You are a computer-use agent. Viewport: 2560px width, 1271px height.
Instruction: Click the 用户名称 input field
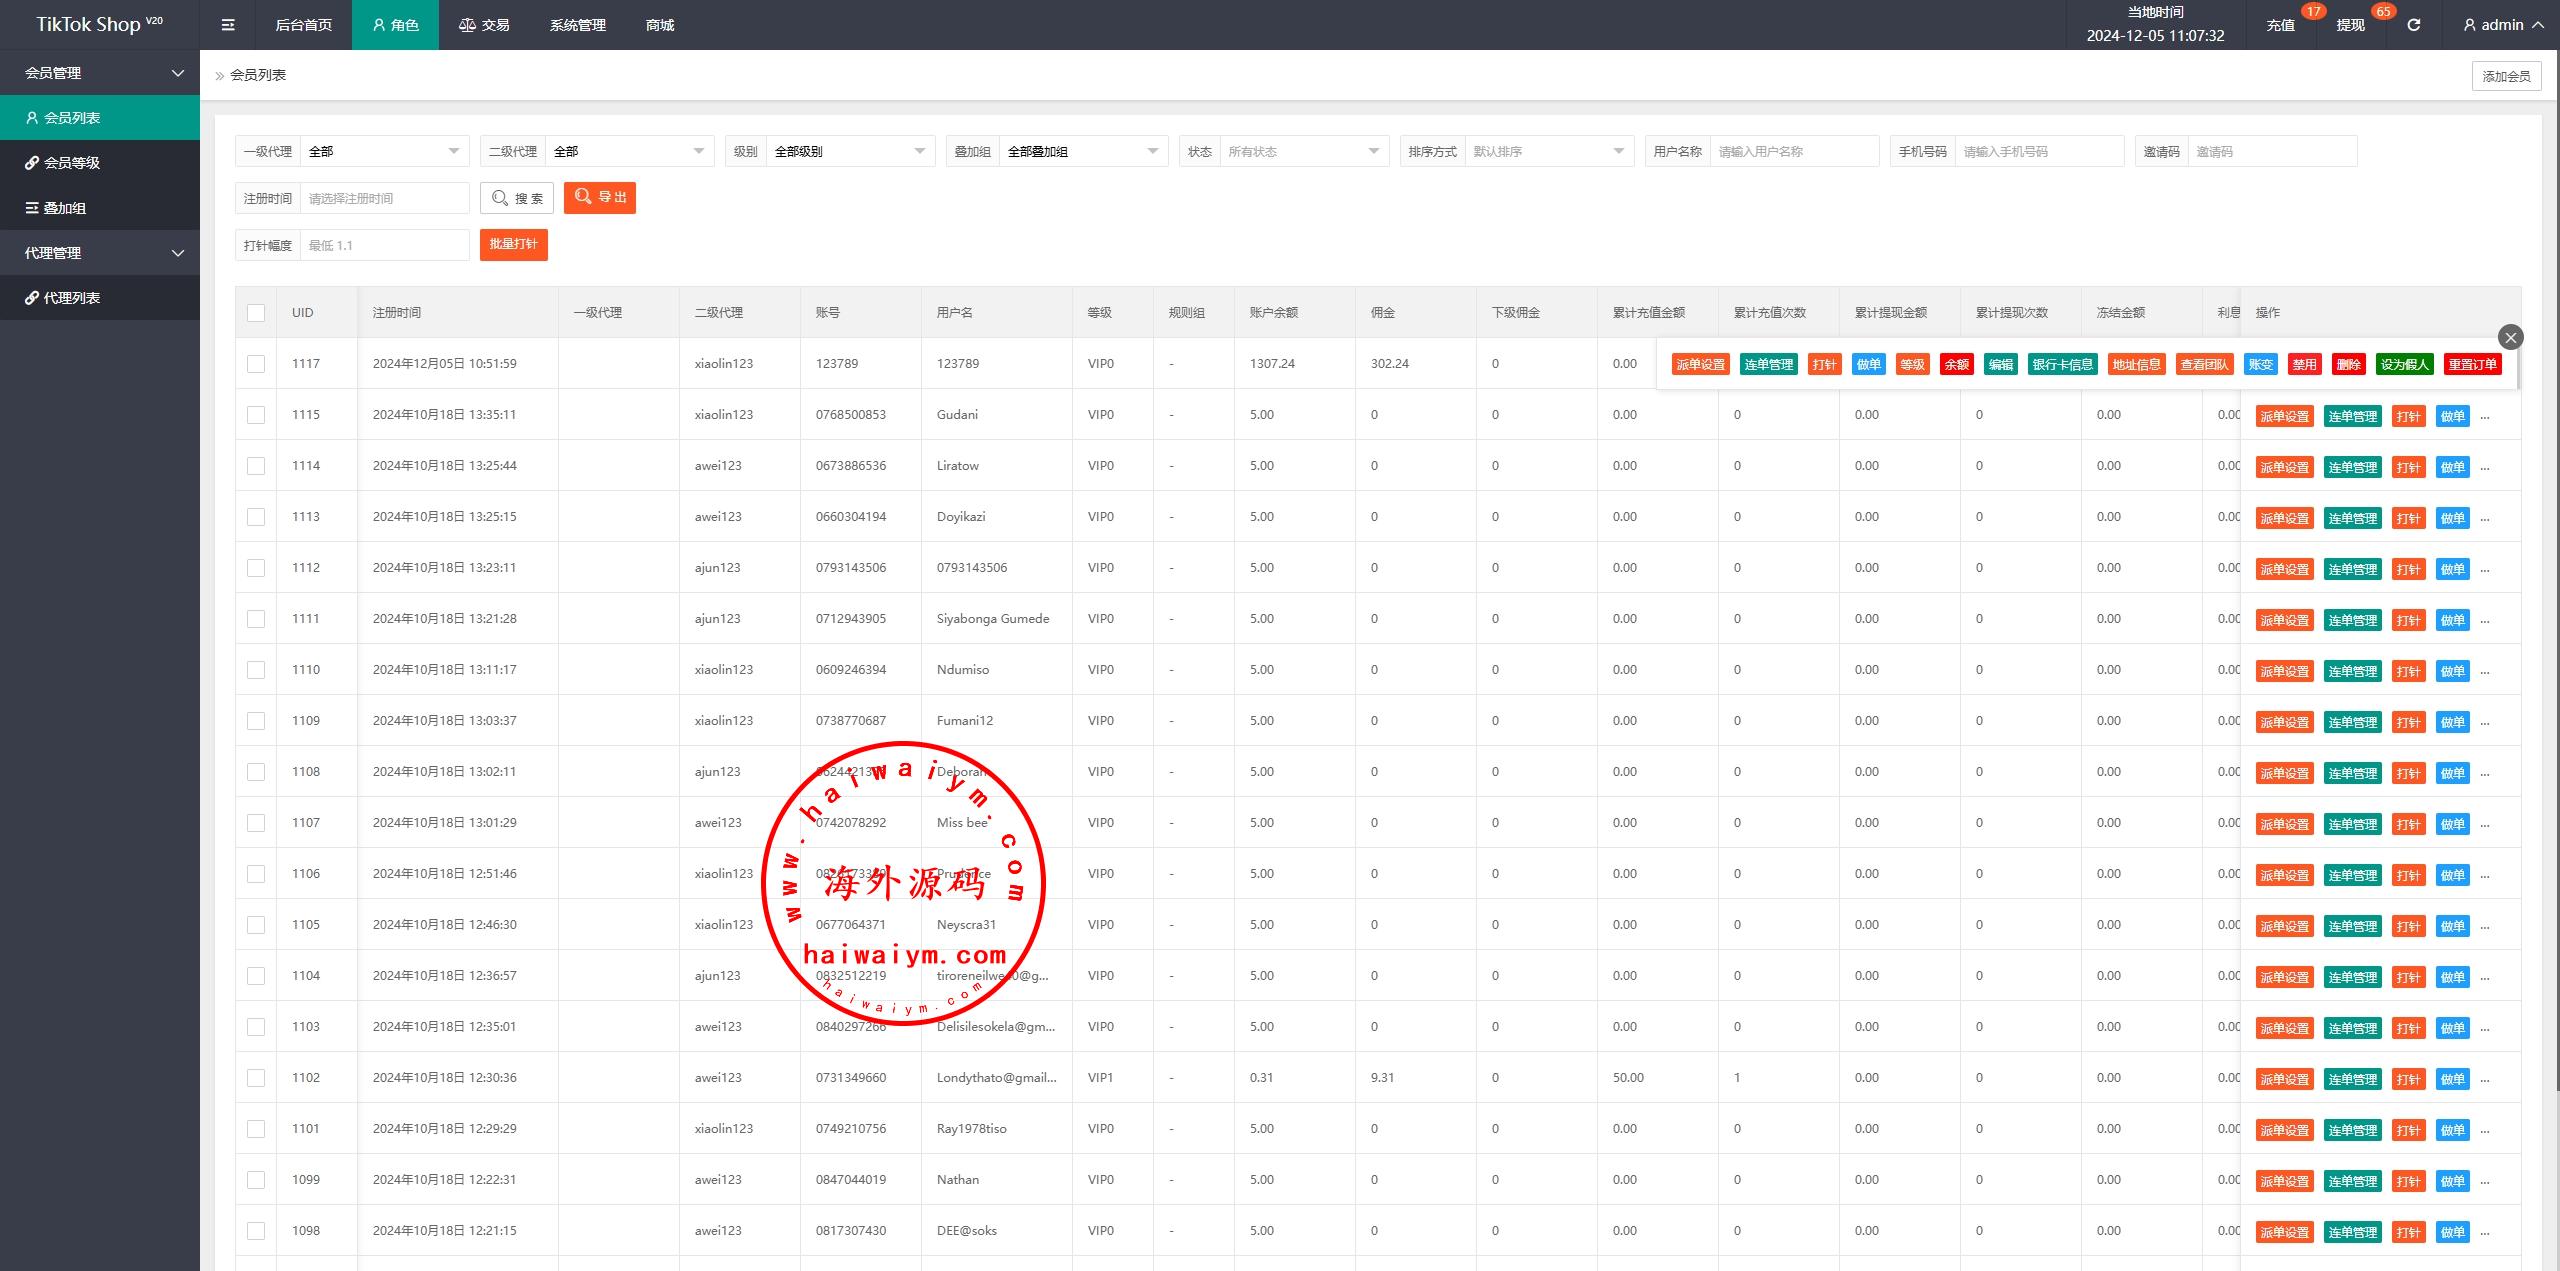(1794, 152)
